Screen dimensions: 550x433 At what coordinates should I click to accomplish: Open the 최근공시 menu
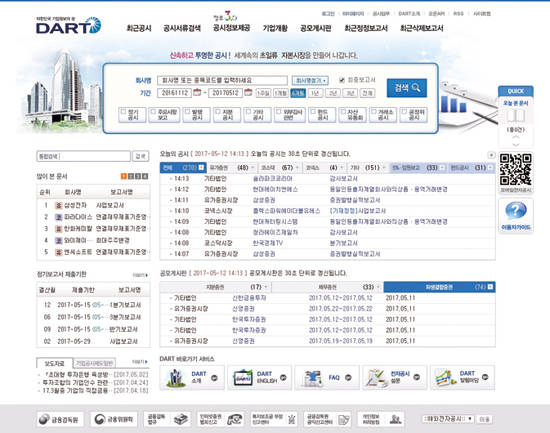(139, 28)
